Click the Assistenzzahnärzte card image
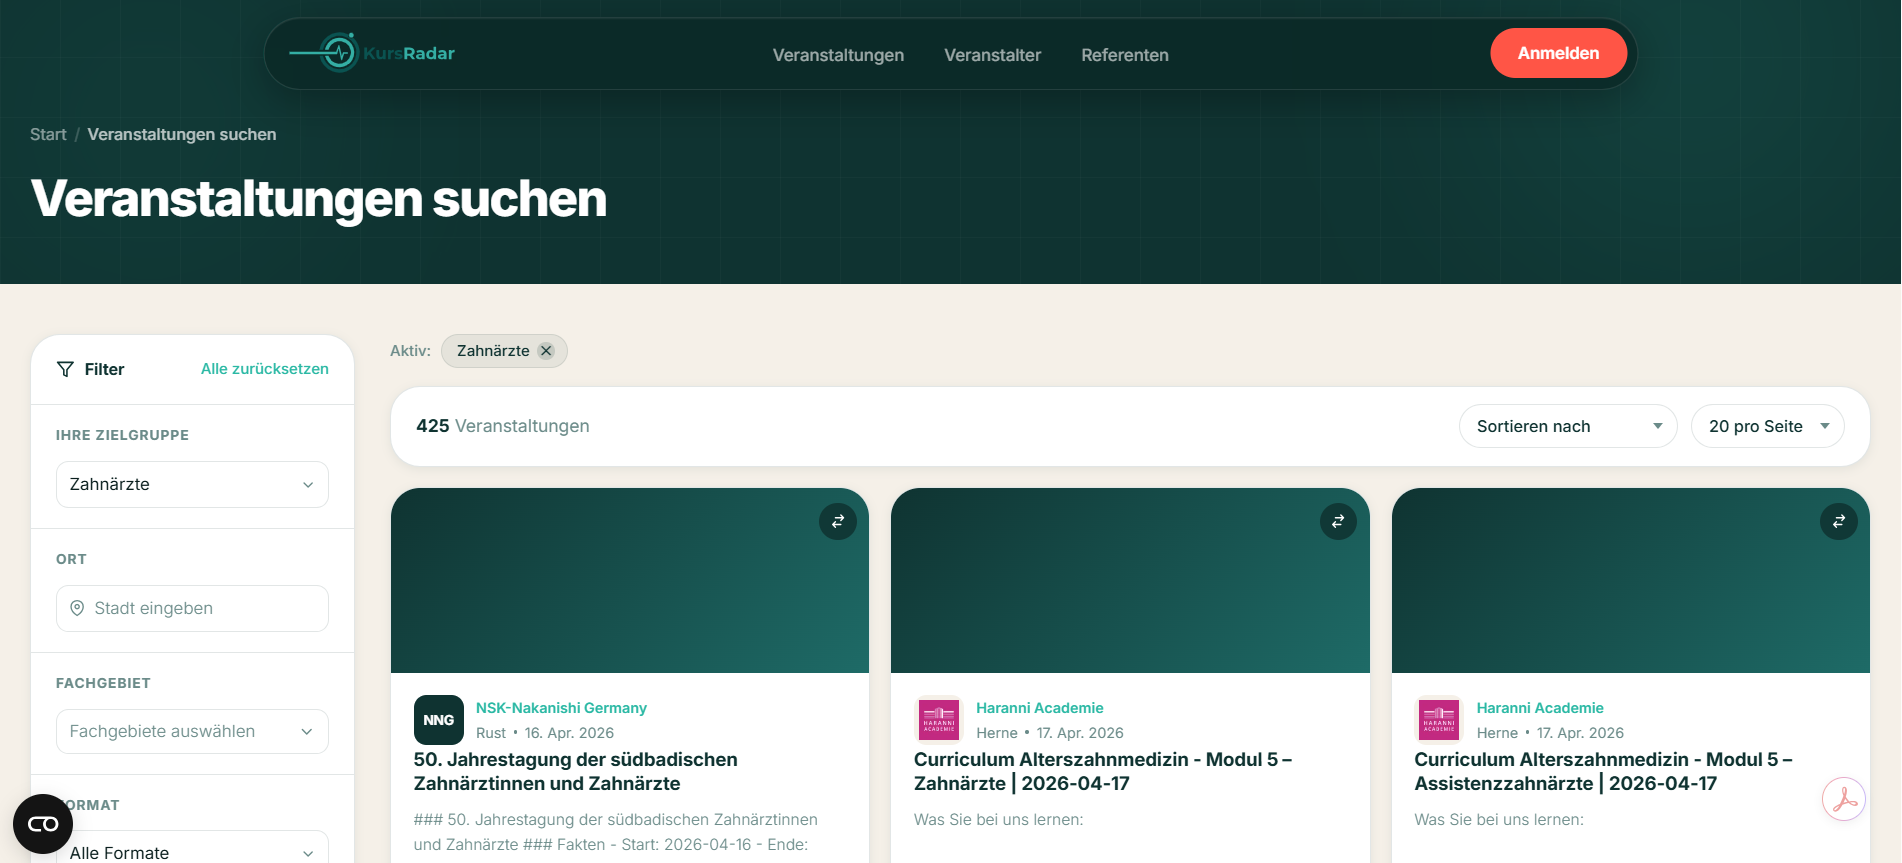1902x863 pixels. (1631, 581)
